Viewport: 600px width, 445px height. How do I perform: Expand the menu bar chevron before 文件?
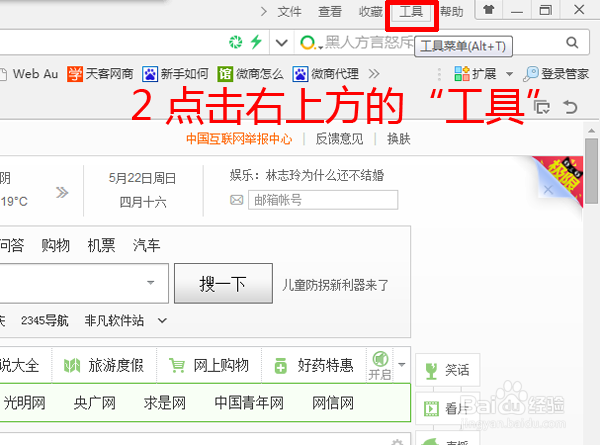click(263, 12)
